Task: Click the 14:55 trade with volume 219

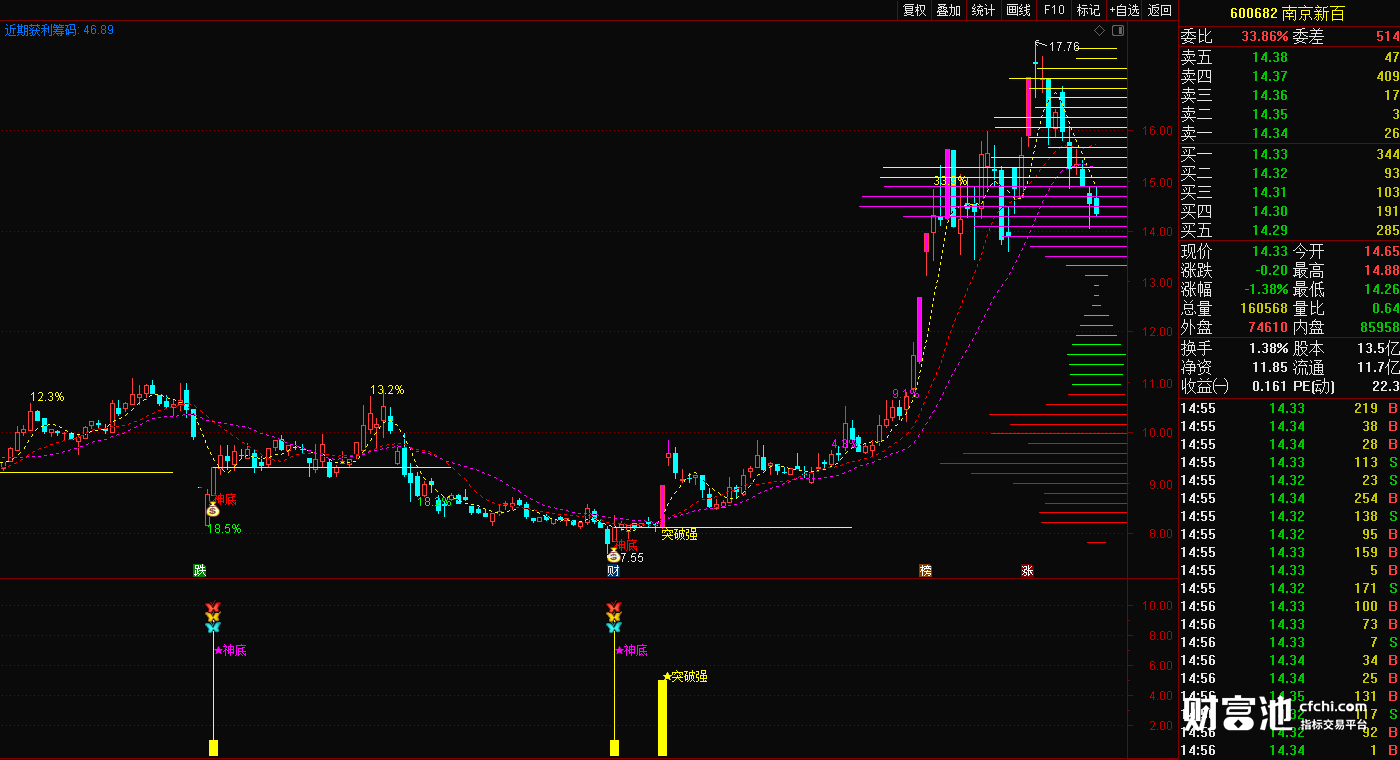Action: 1290,408
